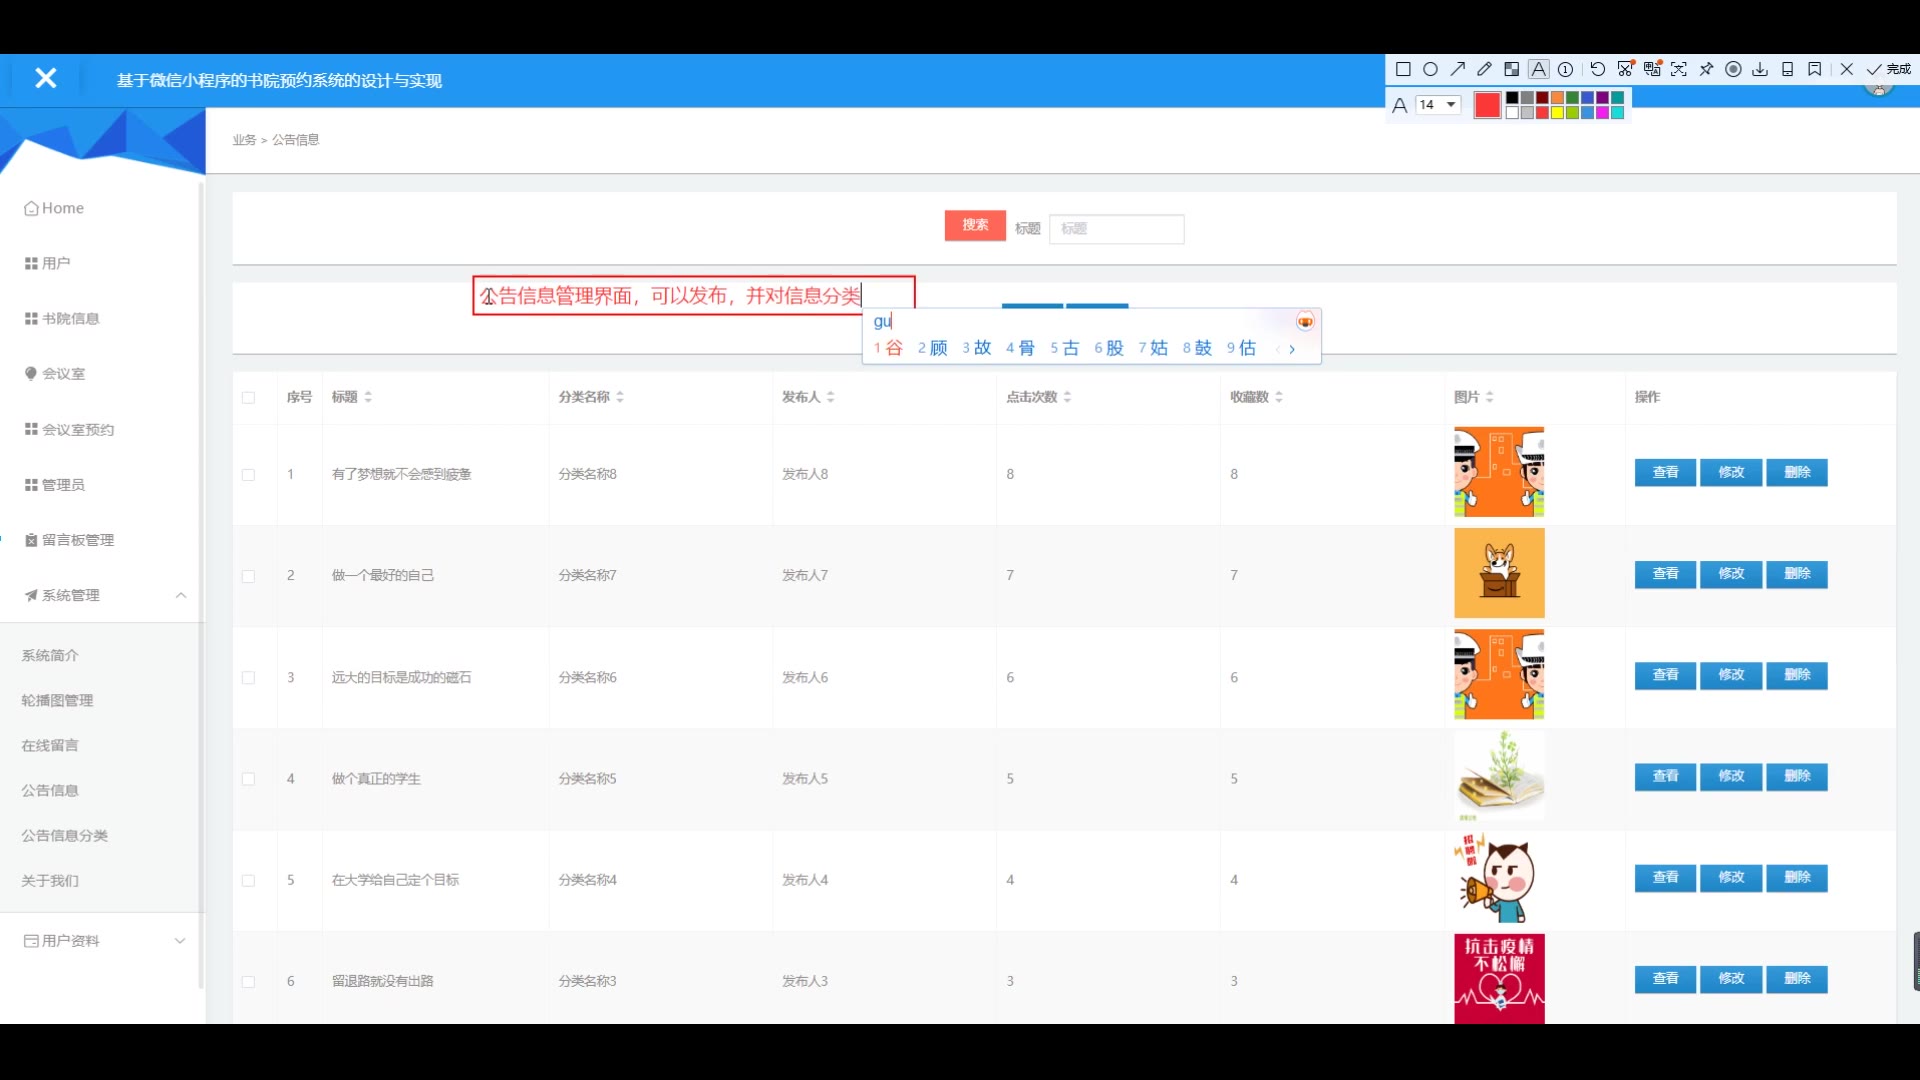Open 公告信息分类 in sidebar
Image resolution: width=1920 pixels, height=1080 pixels.
pyautogui.click(x=65, y=835)
